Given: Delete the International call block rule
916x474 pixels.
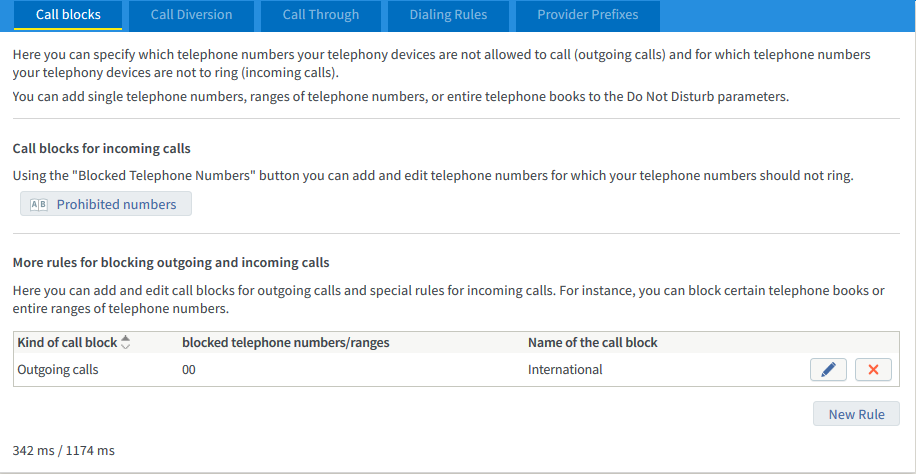Looking at the screenshot, I should tap(873, 370).
